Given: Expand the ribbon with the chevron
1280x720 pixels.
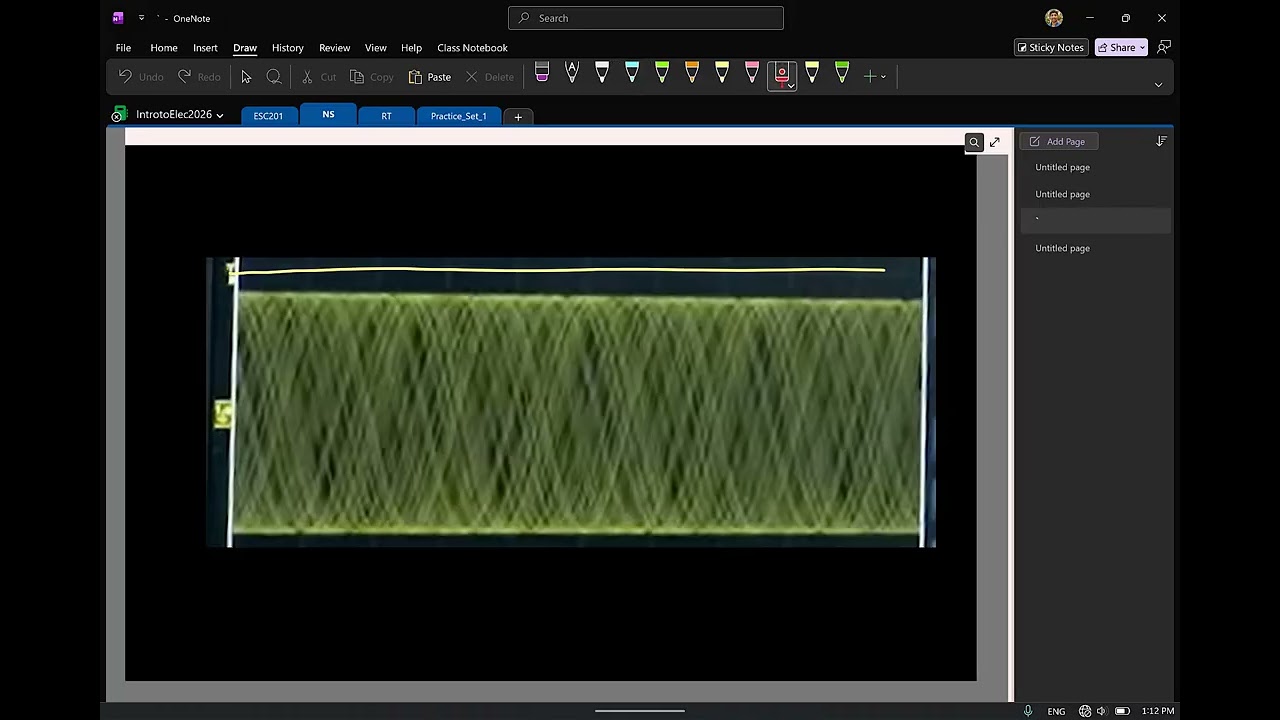Looking at the screenshot, I should (1158, 85).
